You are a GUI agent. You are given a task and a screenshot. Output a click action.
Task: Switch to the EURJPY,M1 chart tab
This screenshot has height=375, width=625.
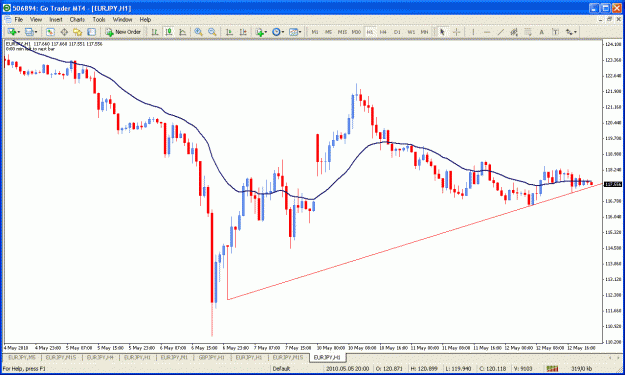[x=174, y=357]
